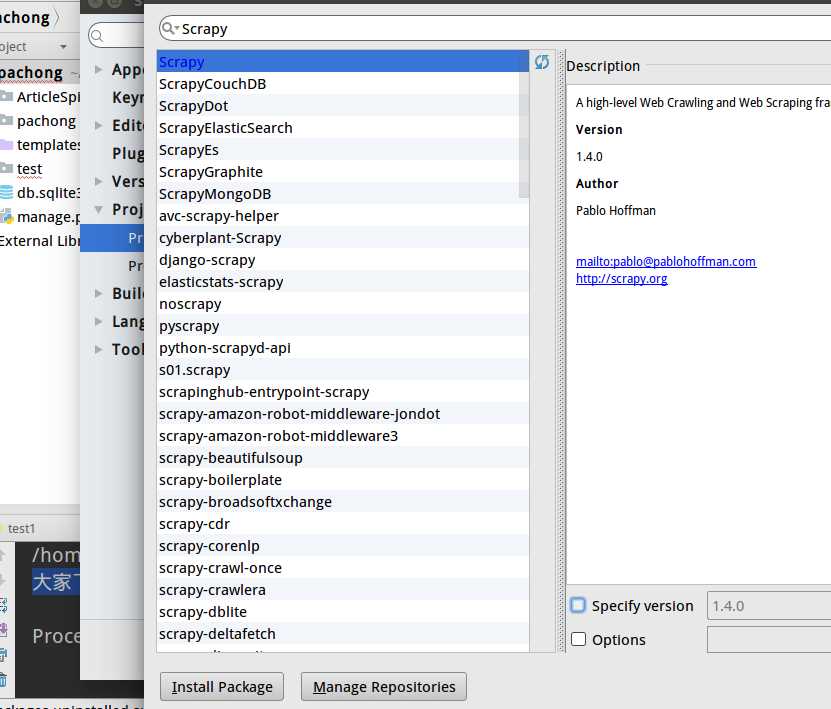Select the test1 run tab
Viewport: 831px width, 709px height.
tap(21, 528)
